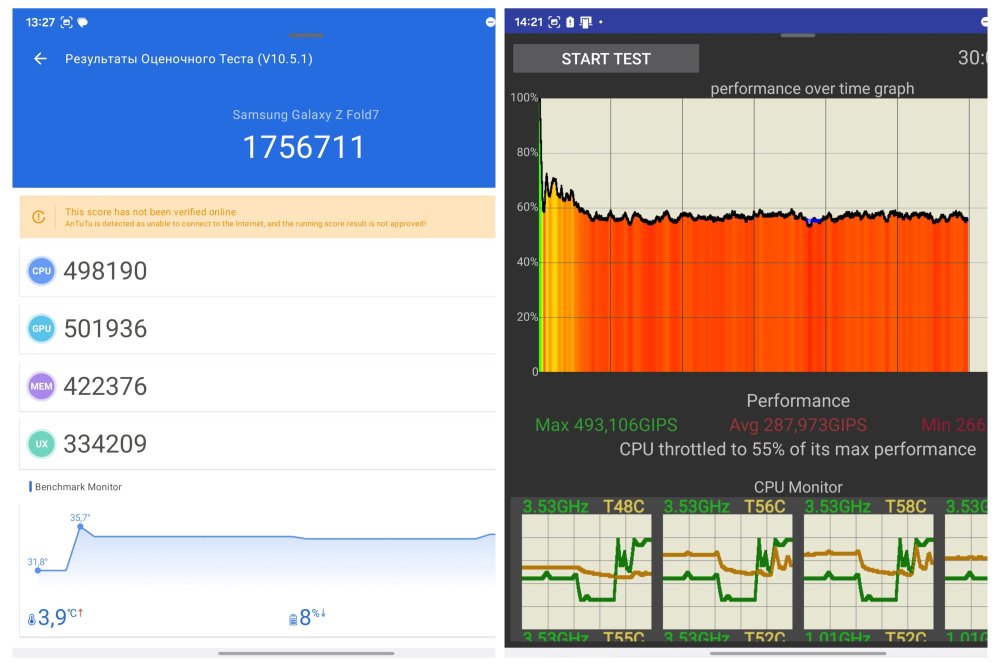Tap the battery drain 8% icon
Screen dimensions: 1000x666
click(293, 619)
